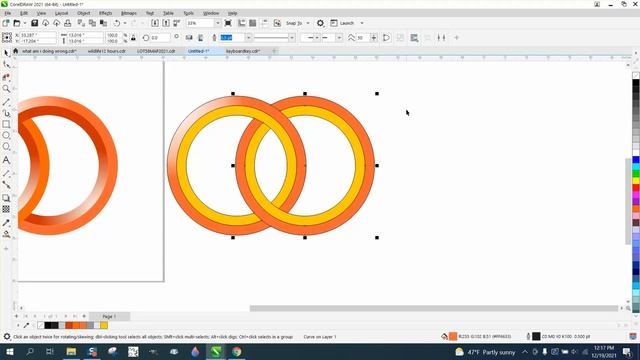The image size is (640, 360).
Task: Select the Interactive Fill tool
Action: [6, 234]
